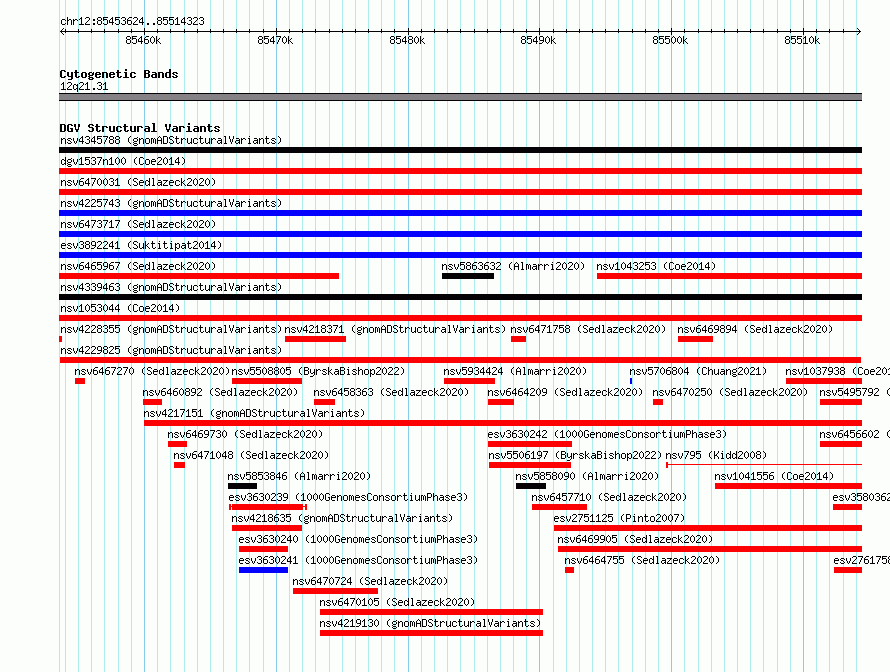Viewport: 890px width, 672px height.
Task: Open nsv6460892 (Sedlazeck2020) label
Action: [x=220, y=392]
